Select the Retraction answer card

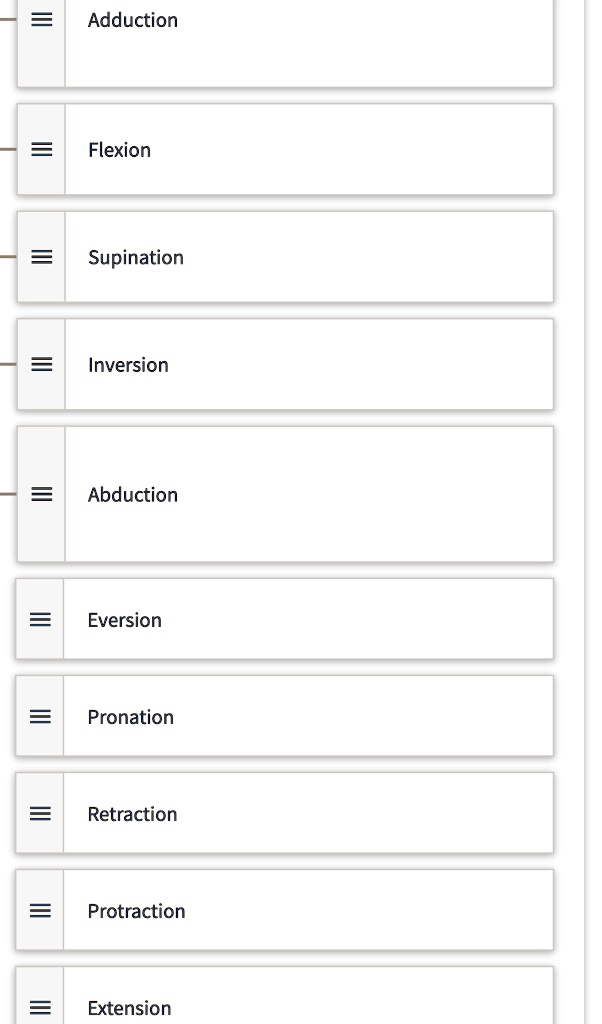pos(300,813)
